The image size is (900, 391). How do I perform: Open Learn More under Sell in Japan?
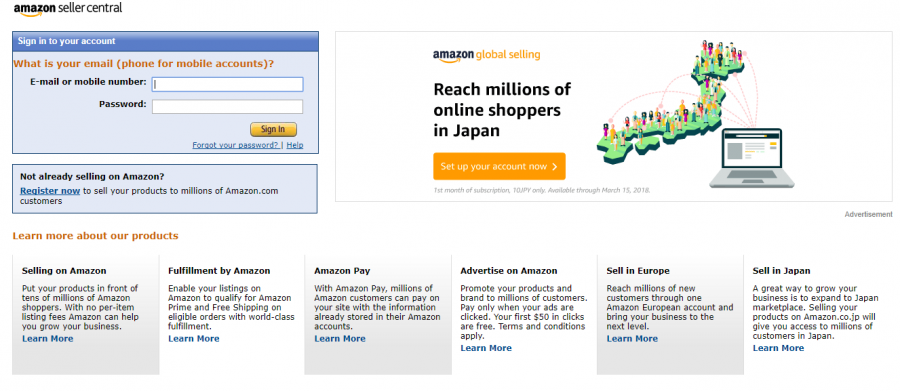point(778,348)
